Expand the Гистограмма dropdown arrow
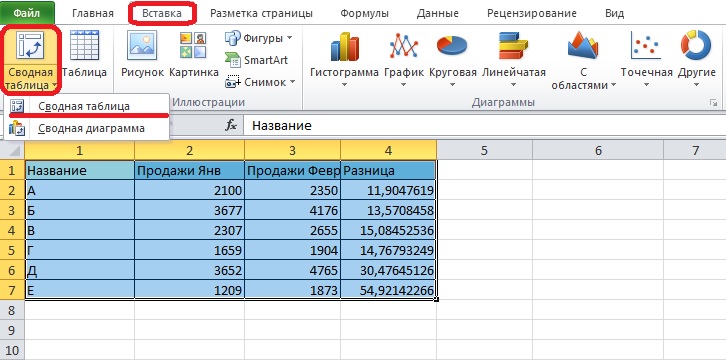726x360 pixels. coord(344,85)
